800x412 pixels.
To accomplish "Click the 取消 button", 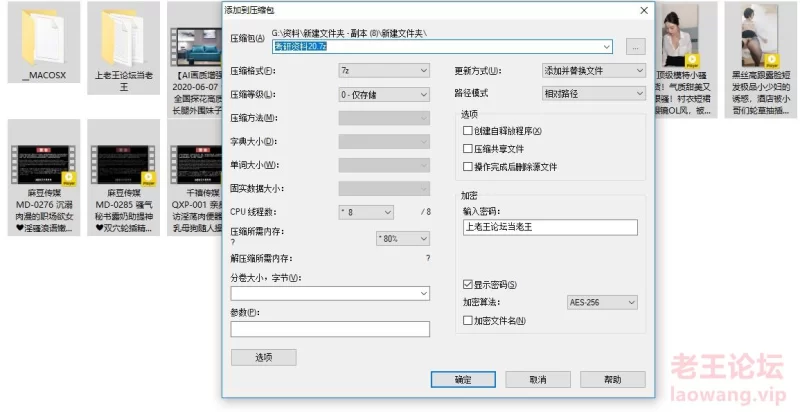I will coord(538,379).
